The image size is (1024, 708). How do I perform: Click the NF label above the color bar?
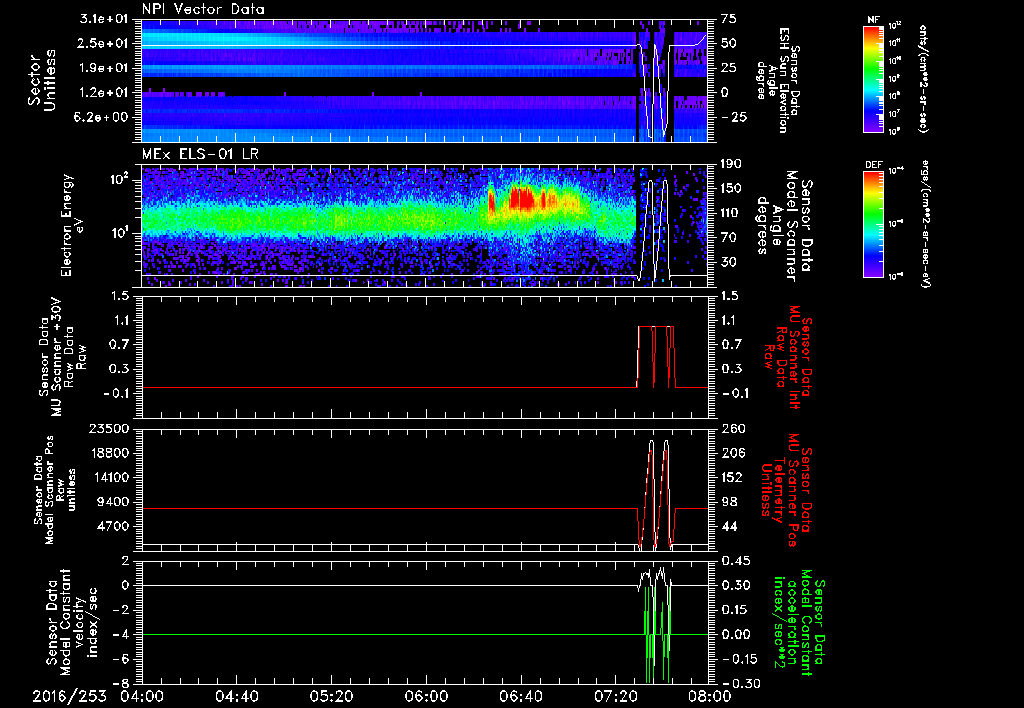[x=873, y=20]
